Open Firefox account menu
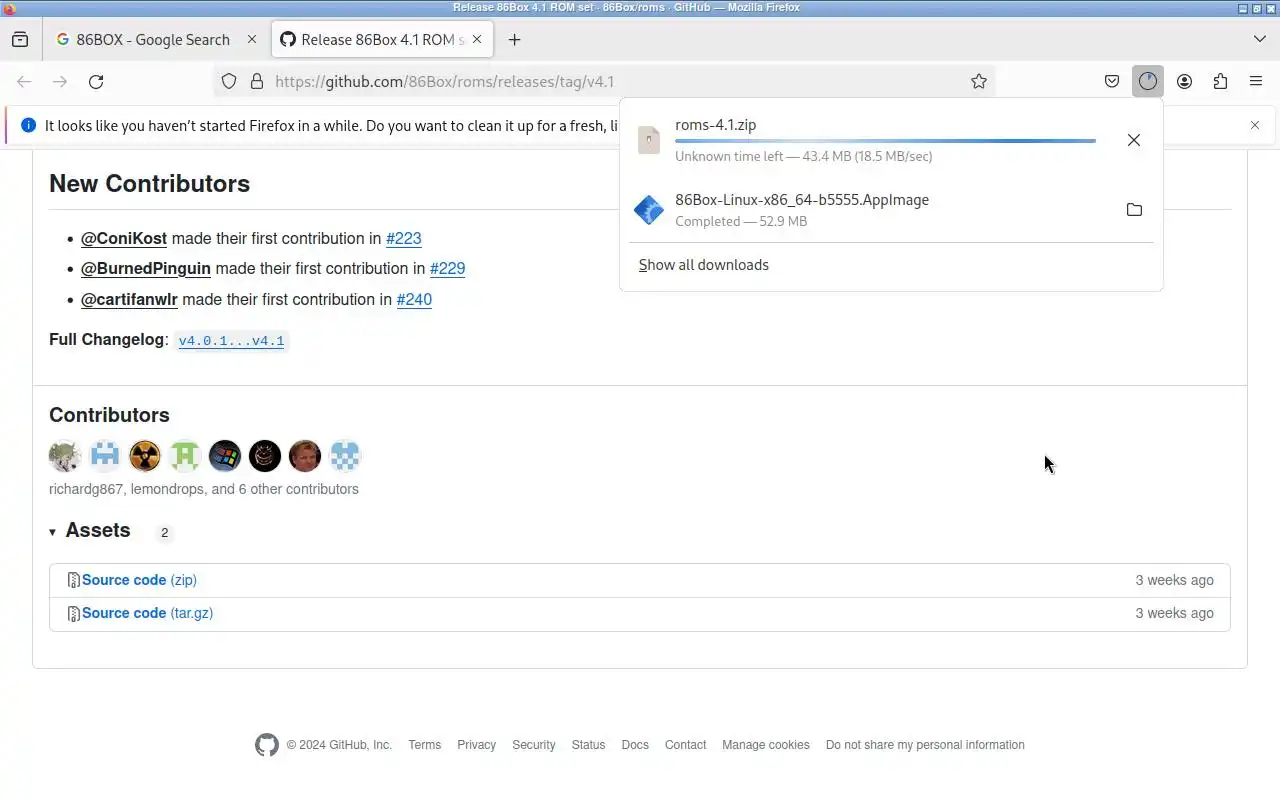 coord(1184,82)
